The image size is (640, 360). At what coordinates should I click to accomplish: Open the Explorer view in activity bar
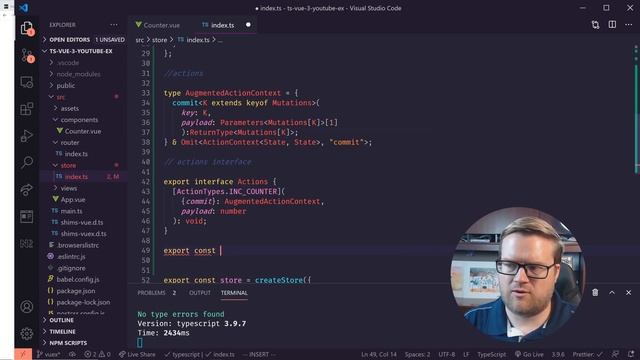tap(27, 29)
